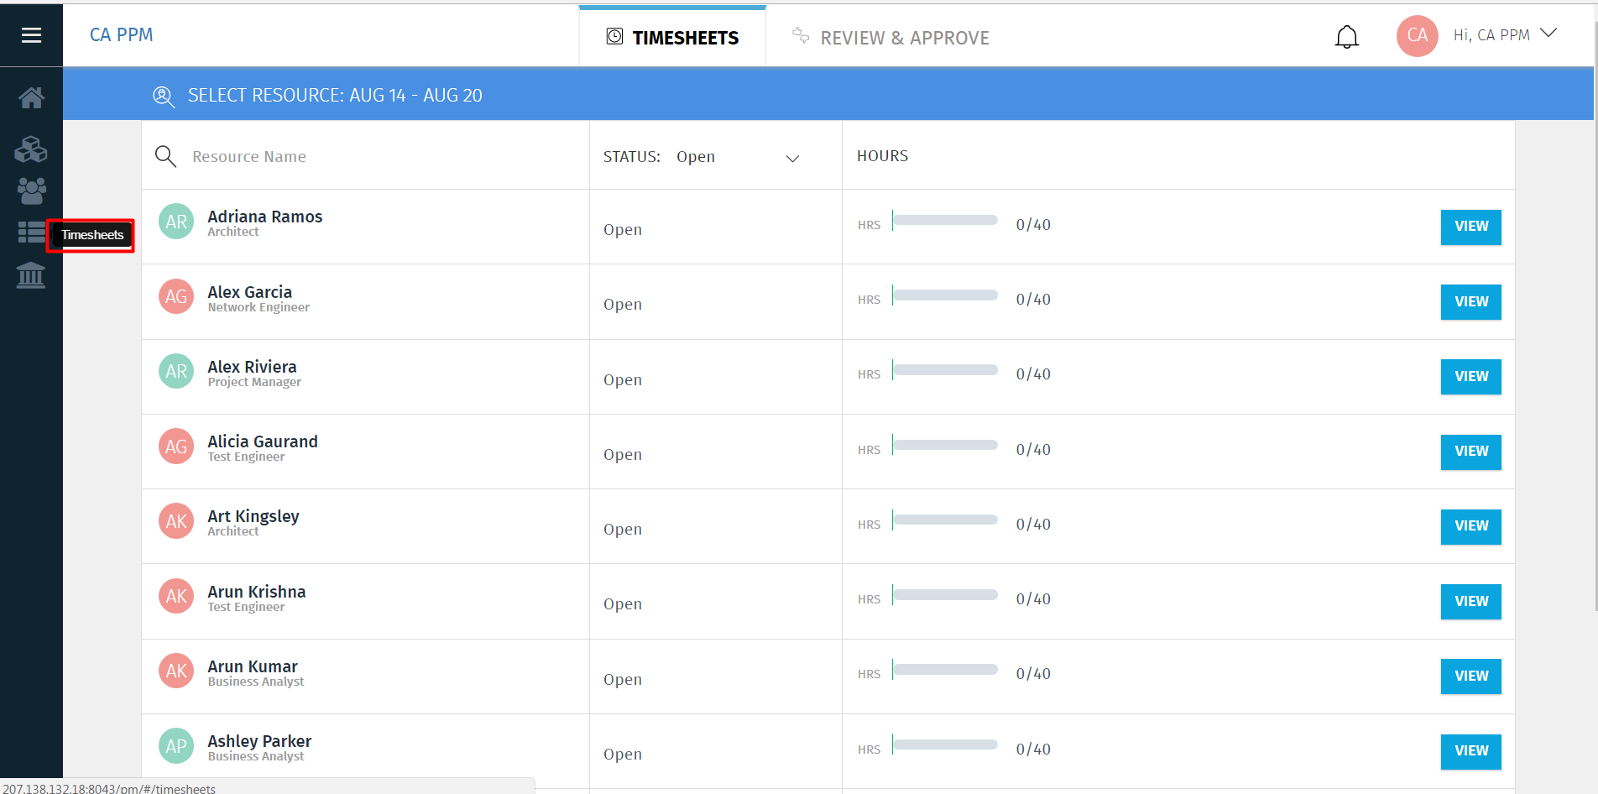Click the HOURS column header
Screen dimensions: 1598x794
(883, 156)
